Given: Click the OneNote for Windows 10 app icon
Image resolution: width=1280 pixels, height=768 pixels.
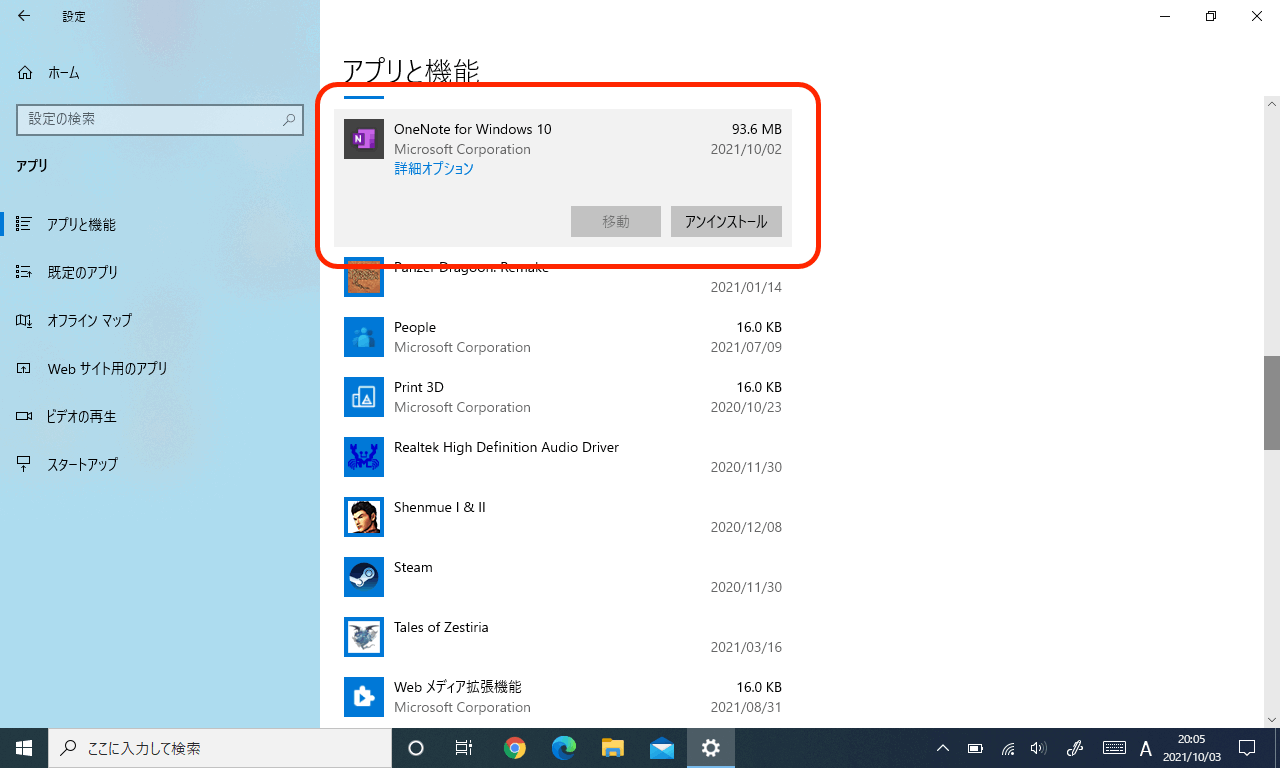Looking at the screenshot, I should pos(364,139).
